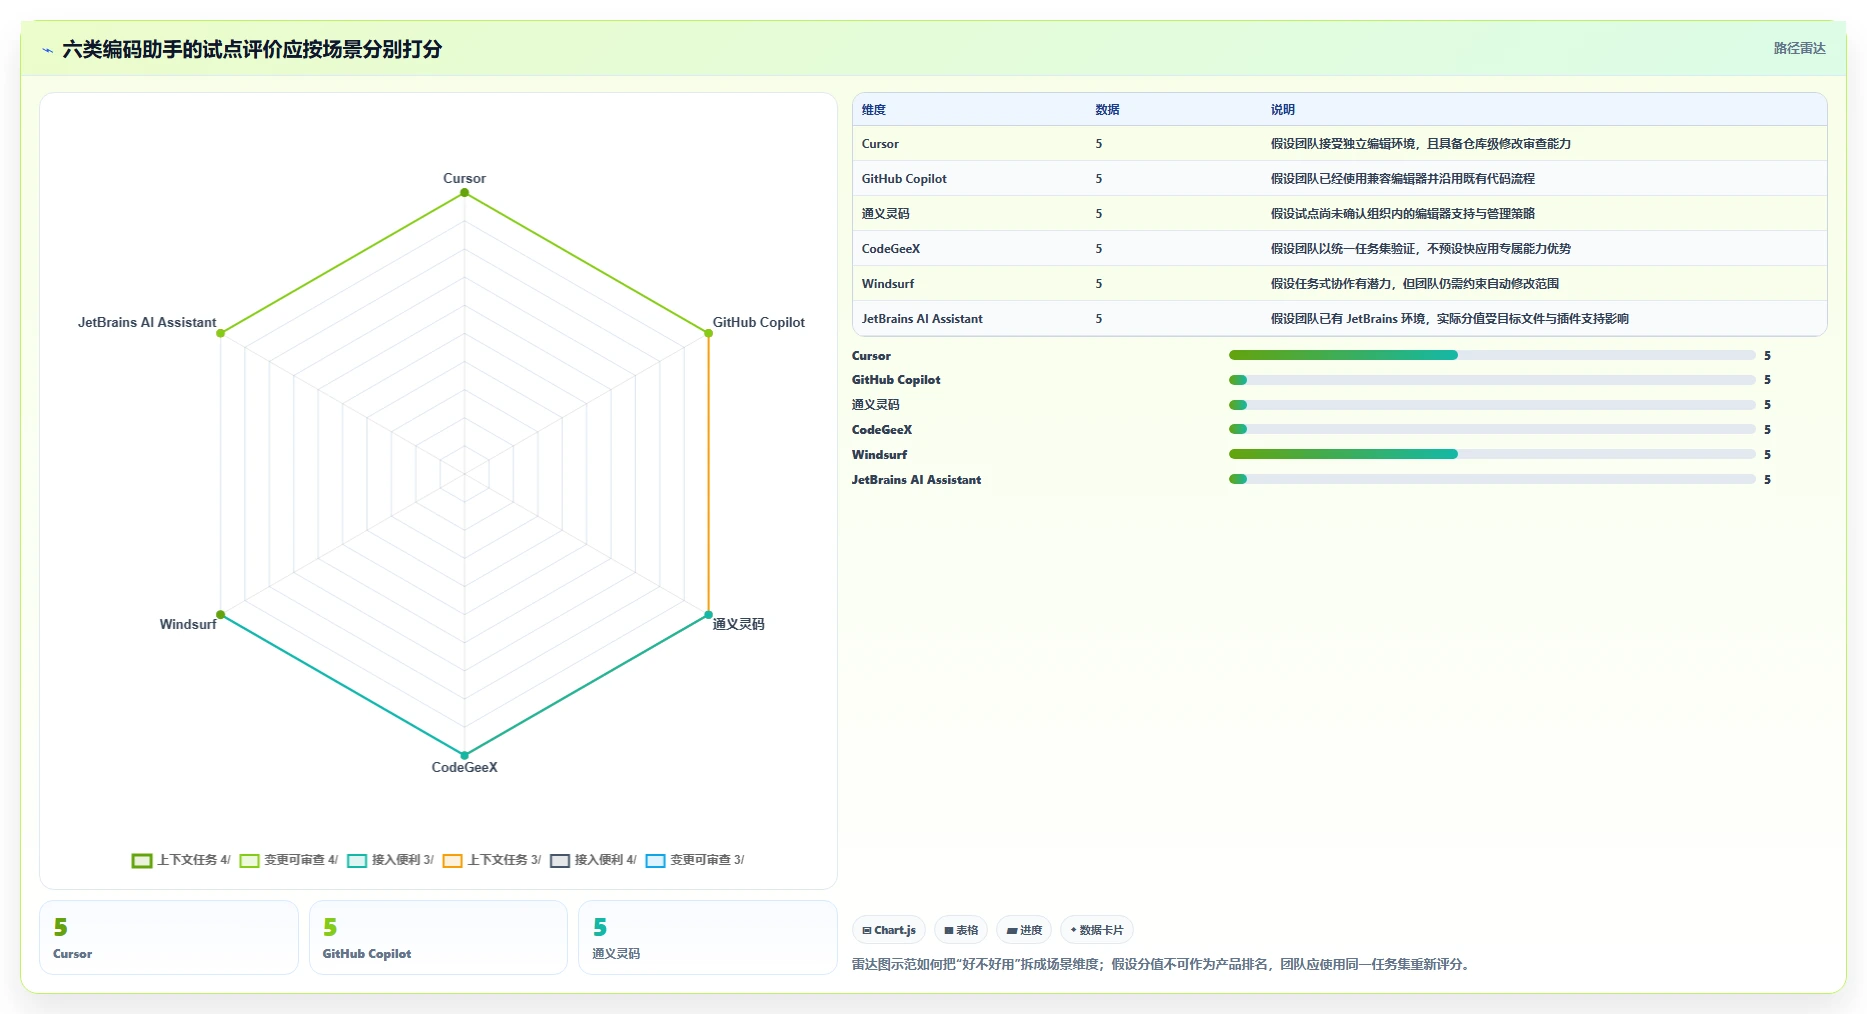
Task: Click the 通义灵码 axis label on radar chart
Action: tap(738, 624)
